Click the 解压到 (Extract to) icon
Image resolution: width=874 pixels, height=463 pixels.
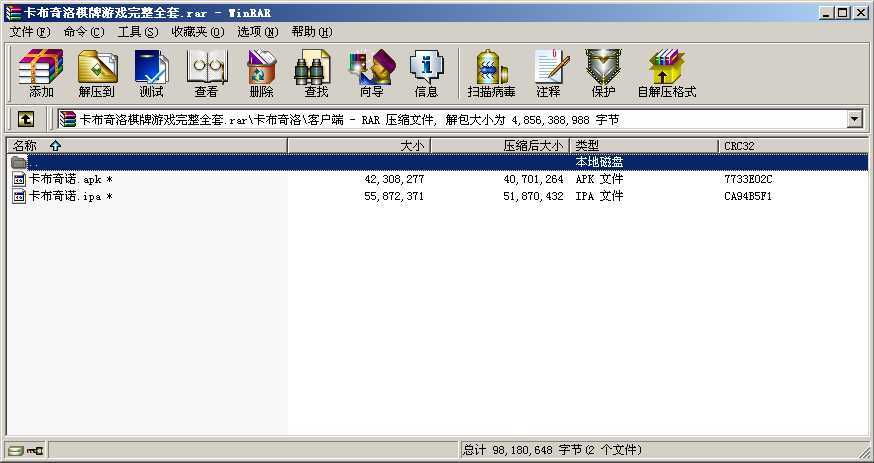click(96, 73)
